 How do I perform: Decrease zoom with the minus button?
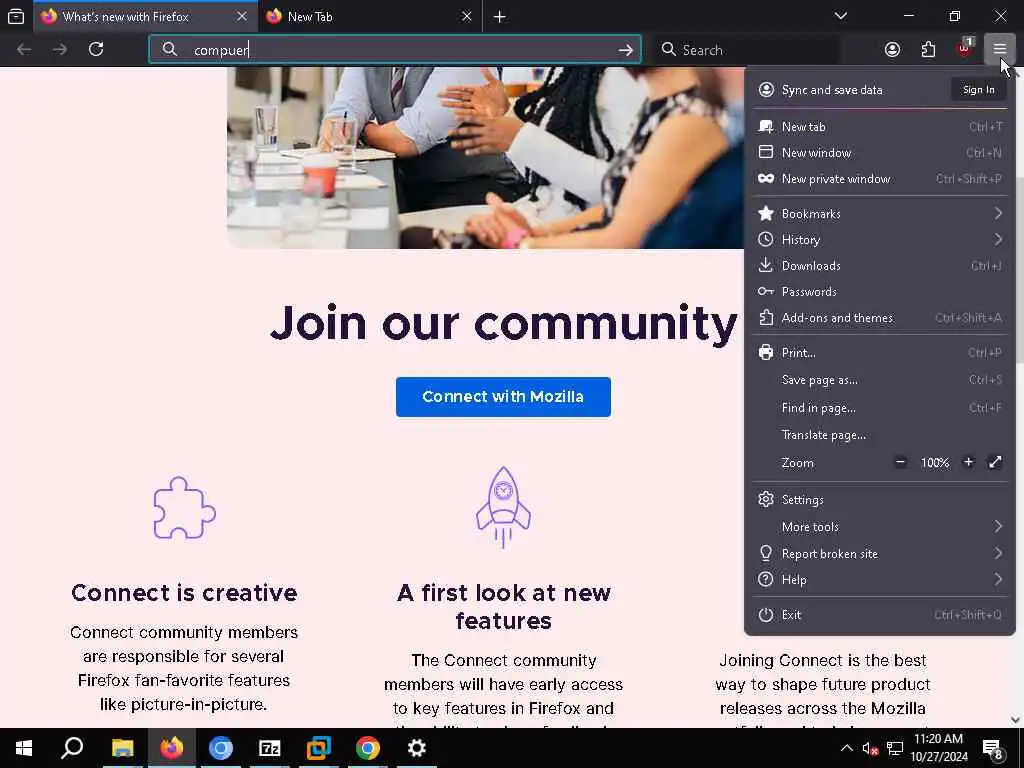pos(900,462)
